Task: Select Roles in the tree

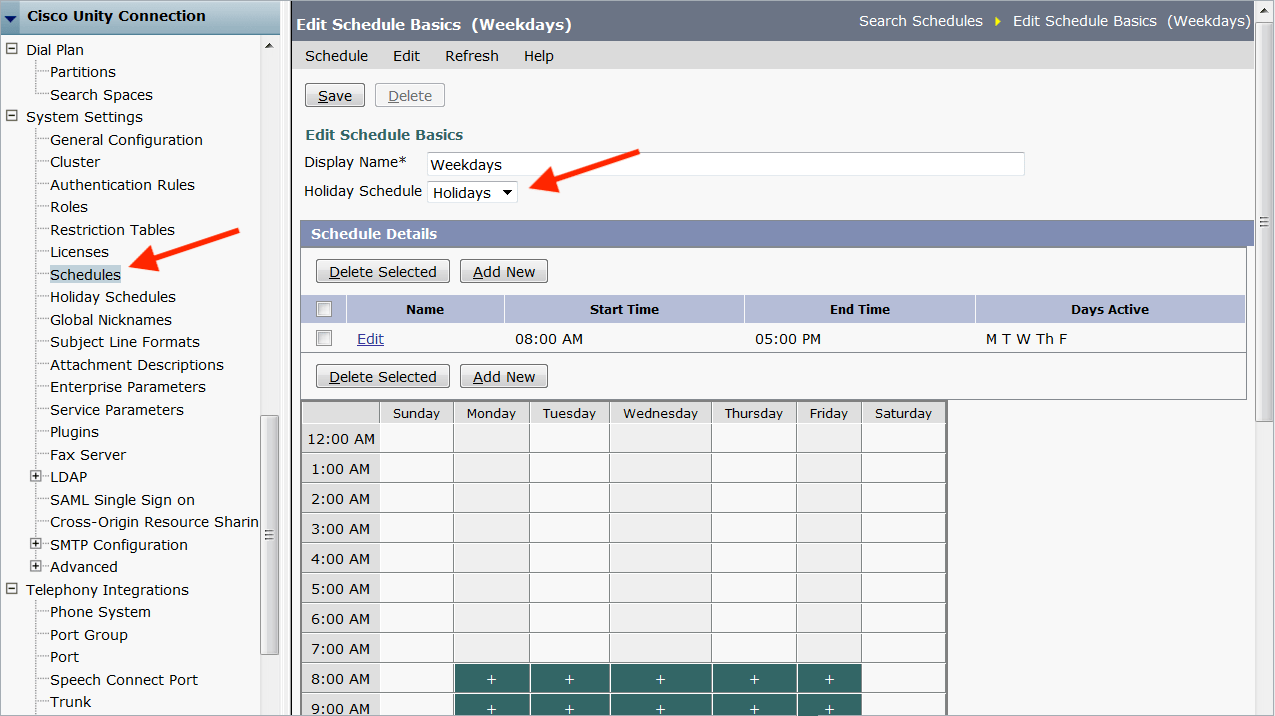Action: 69,207
